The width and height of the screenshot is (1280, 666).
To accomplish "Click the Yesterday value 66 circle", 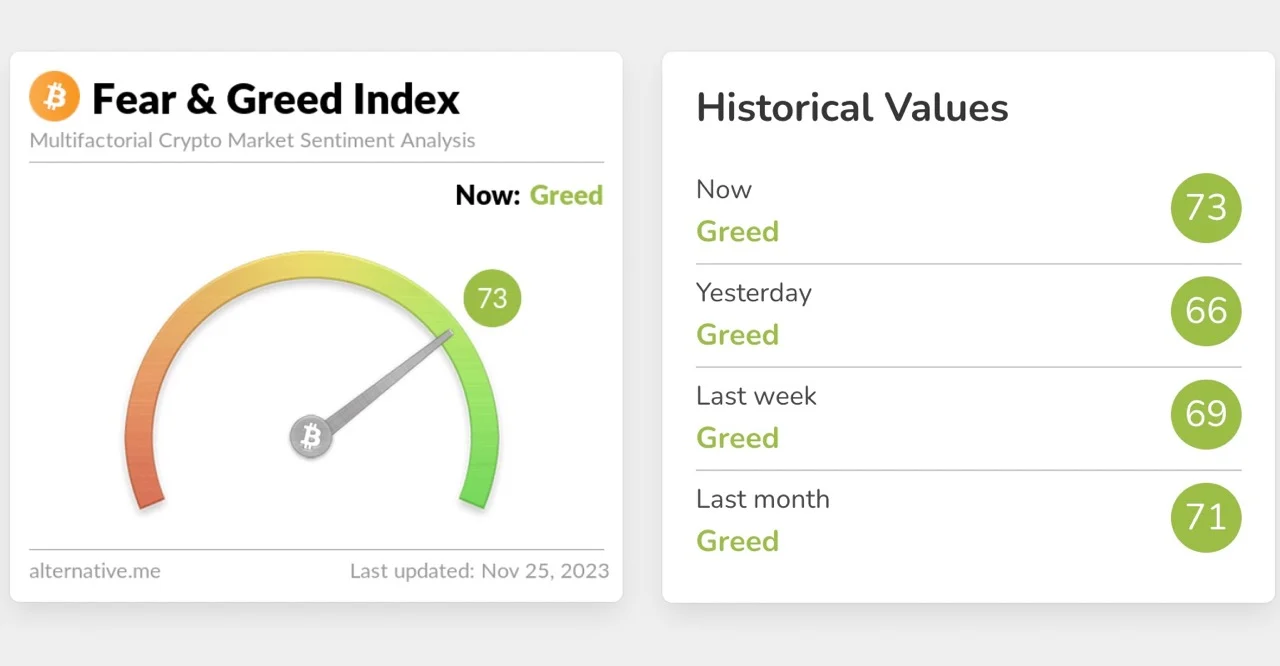I will tap(1205, 311).
